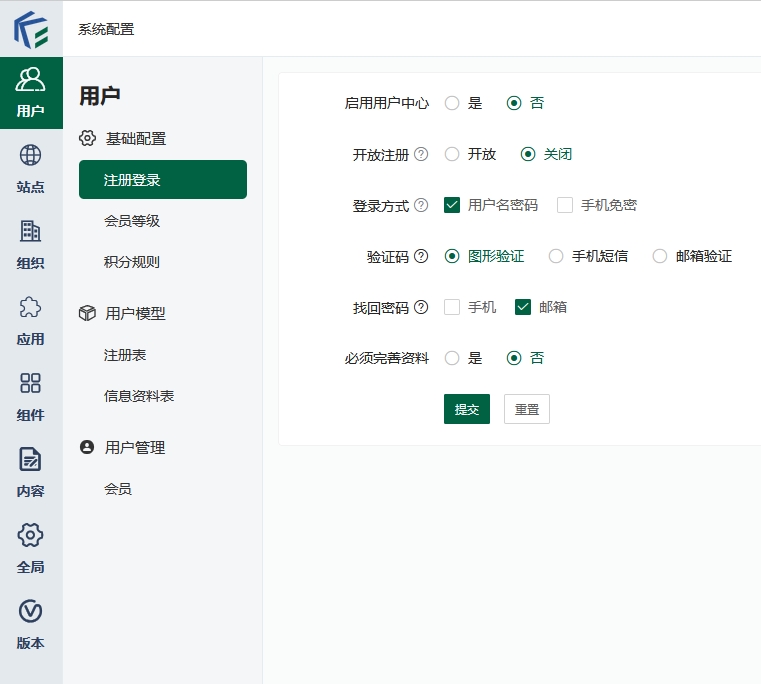Open the 组件 (Components) grid icon
This screenshot has height=684, width=761.
31,384
